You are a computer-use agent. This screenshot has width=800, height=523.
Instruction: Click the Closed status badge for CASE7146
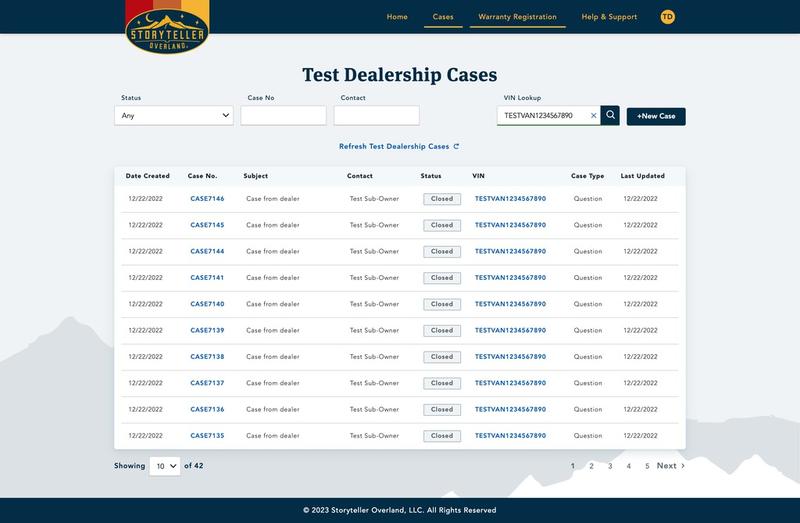pos(442,199)
